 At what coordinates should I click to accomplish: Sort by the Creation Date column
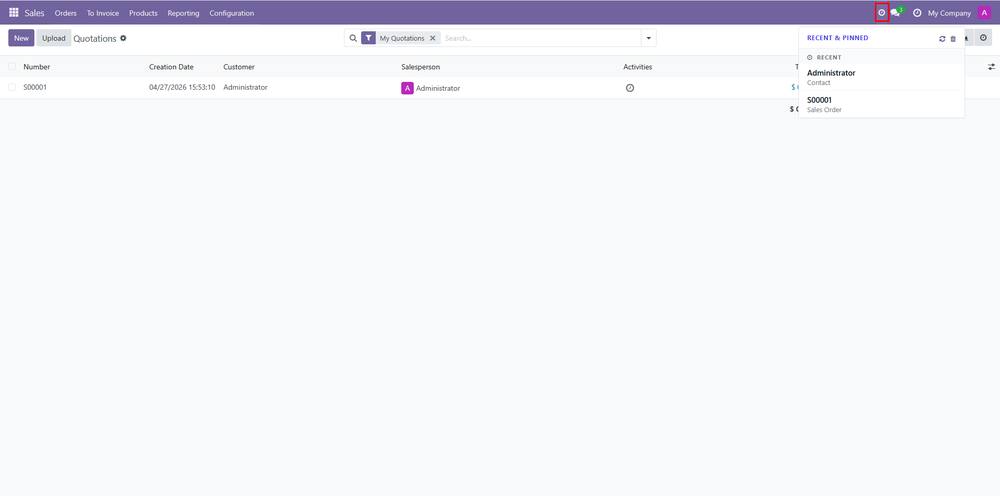171,67
